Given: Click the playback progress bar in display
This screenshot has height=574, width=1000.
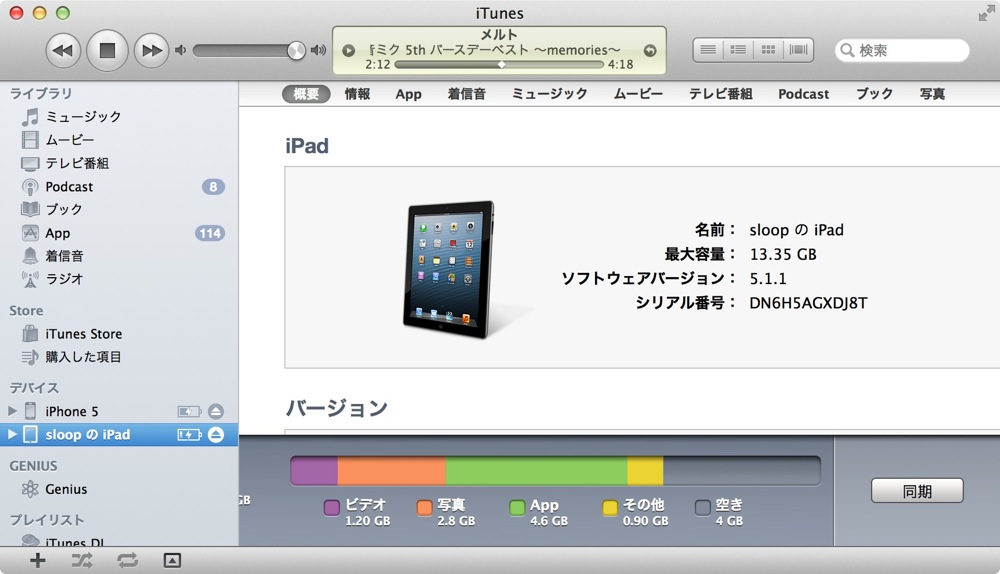Looking at the screenshot, I should [499, 64].
